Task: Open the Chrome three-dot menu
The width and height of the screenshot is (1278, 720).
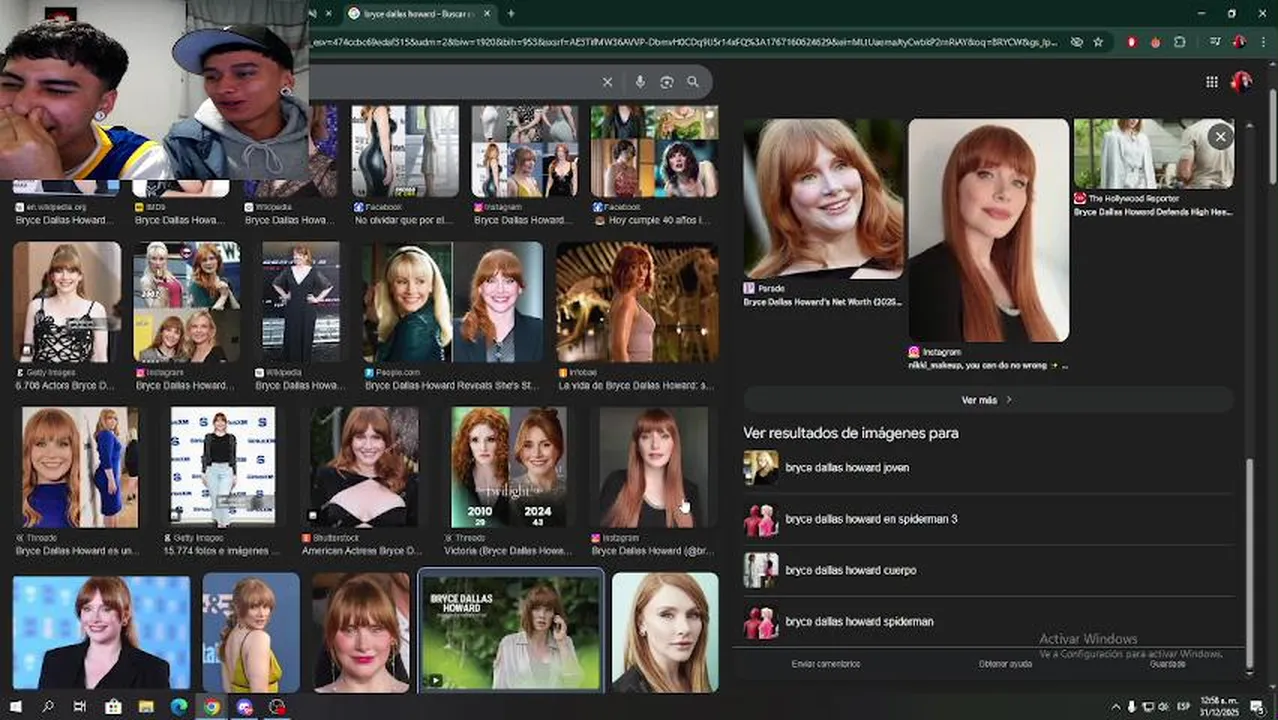Action: [x=1262, y=42]
